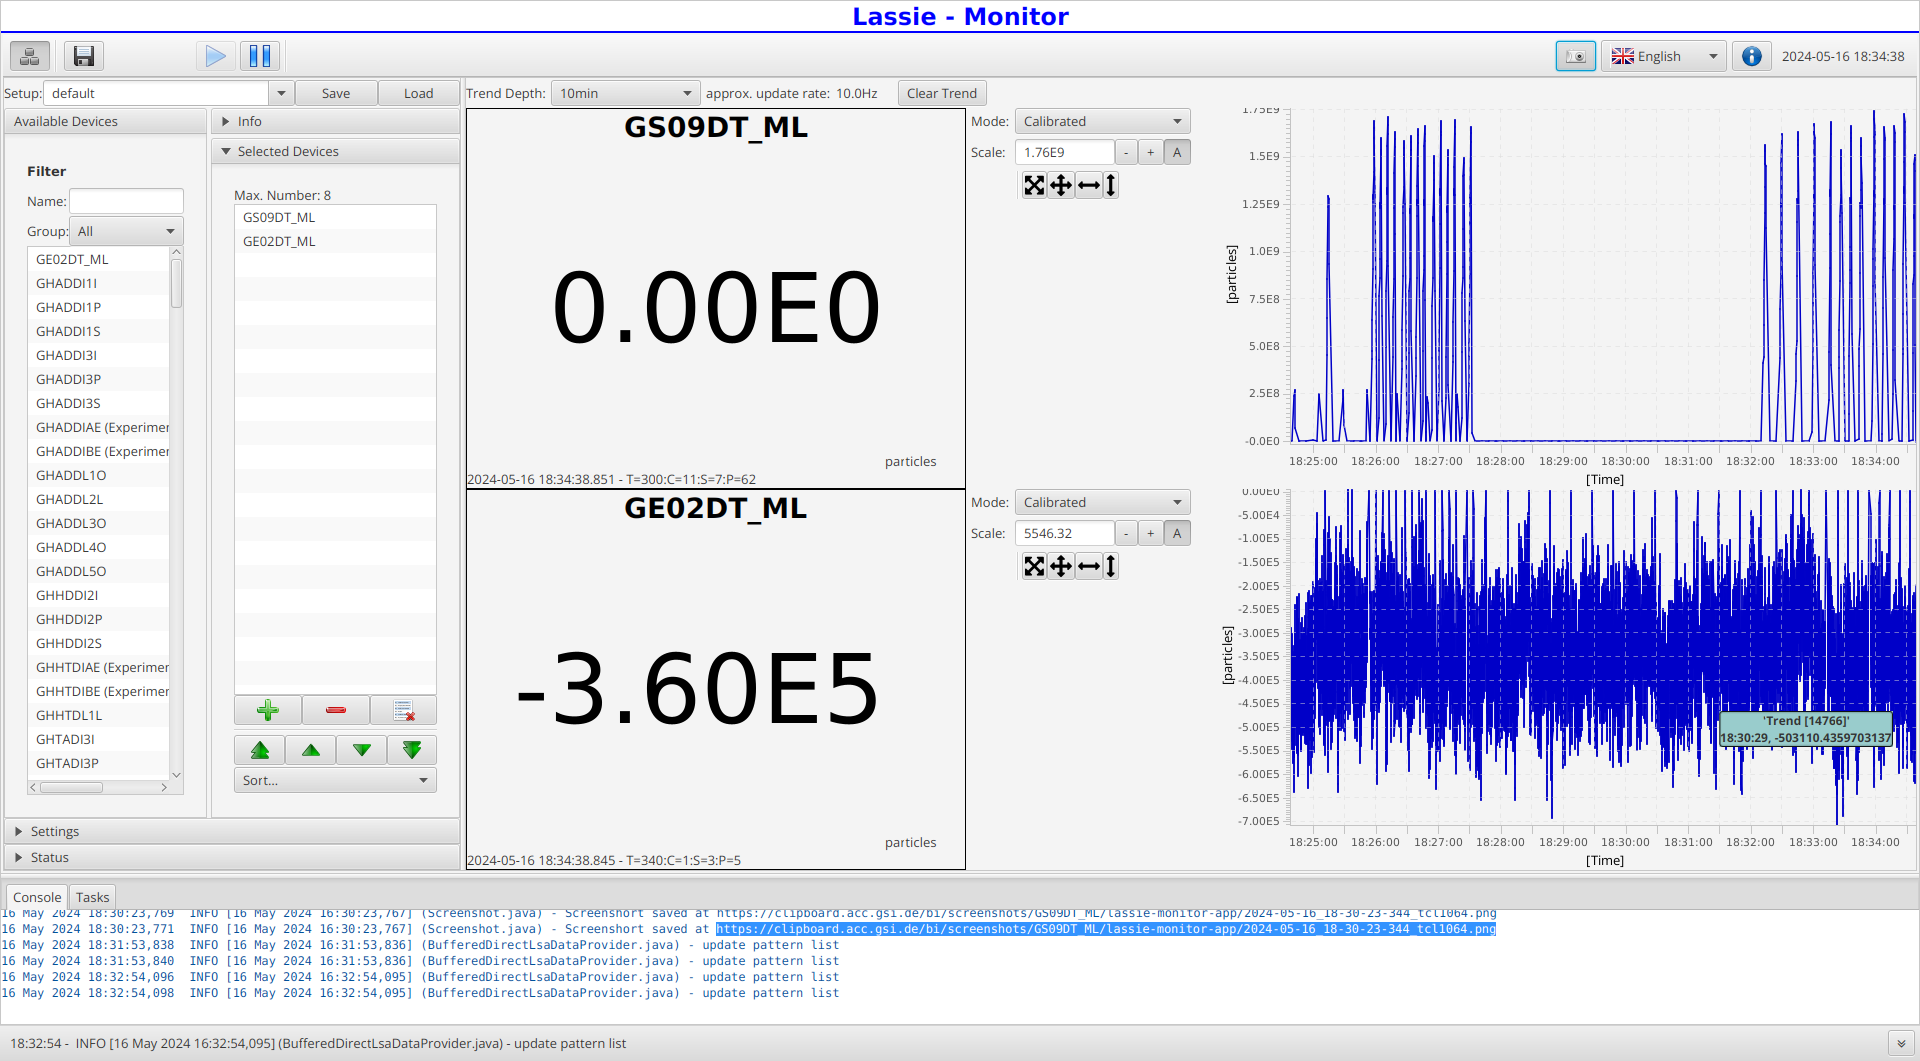1920x1061 pixels.
Task: Expand the Info section
Action: tap(335, 121)
